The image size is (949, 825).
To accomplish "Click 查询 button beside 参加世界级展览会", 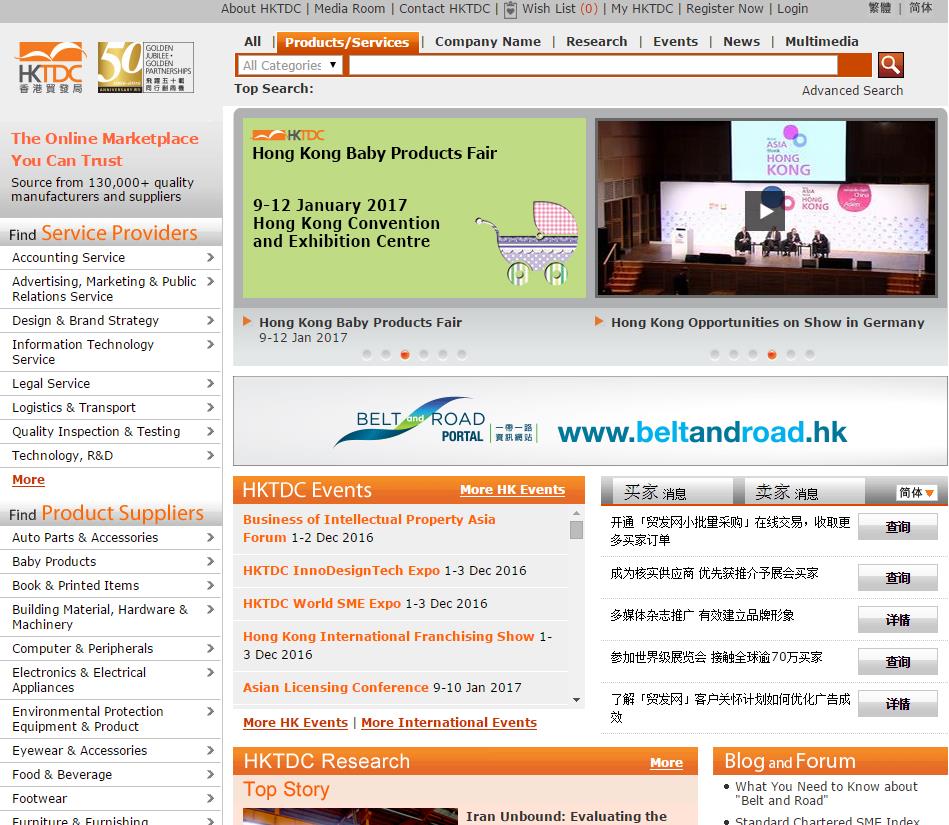I will click(898, 662).
